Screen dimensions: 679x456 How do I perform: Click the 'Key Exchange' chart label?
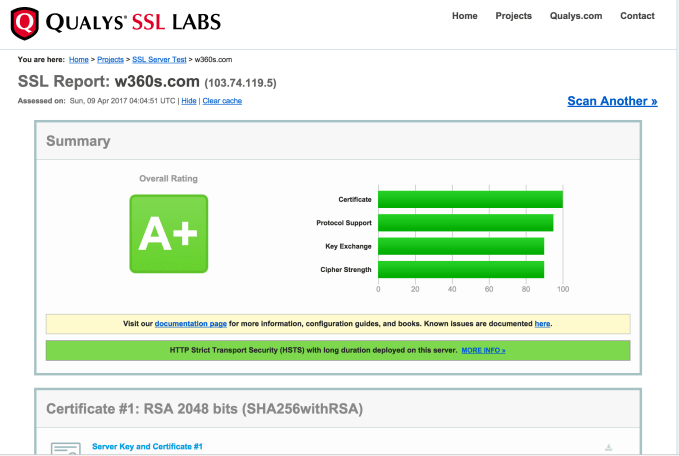[x=349, y=246]
